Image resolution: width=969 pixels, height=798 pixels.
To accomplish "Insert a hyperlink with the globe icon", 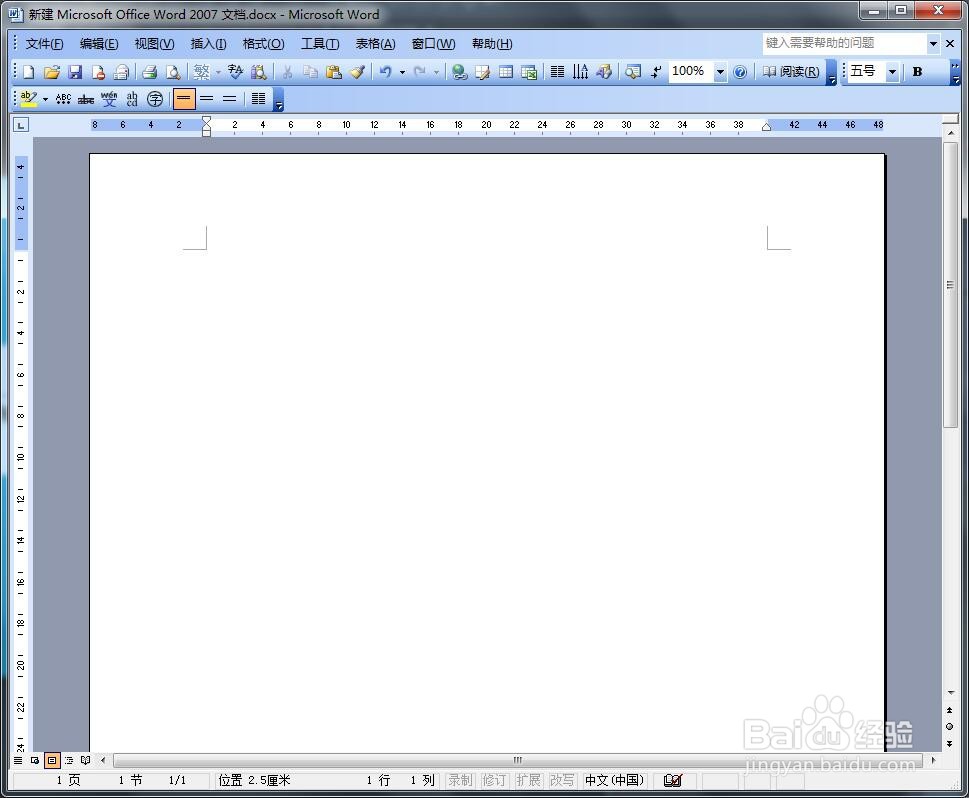I will [459, 72].
